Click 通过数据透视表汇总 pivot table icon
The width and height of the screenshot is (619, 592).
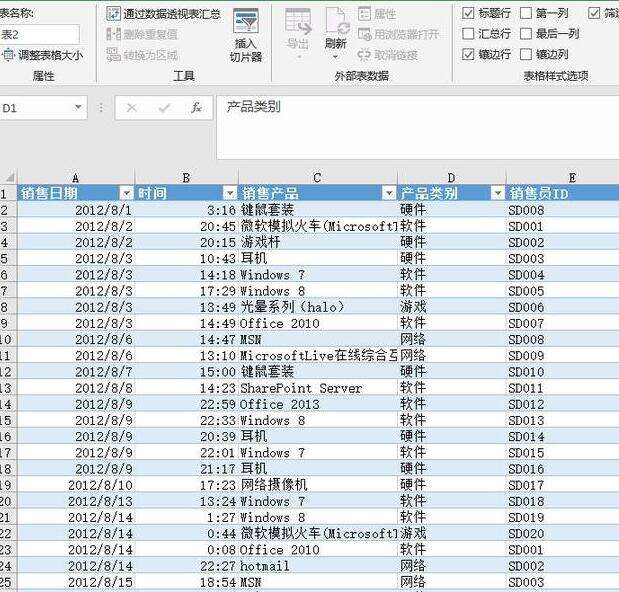[113, 14]
